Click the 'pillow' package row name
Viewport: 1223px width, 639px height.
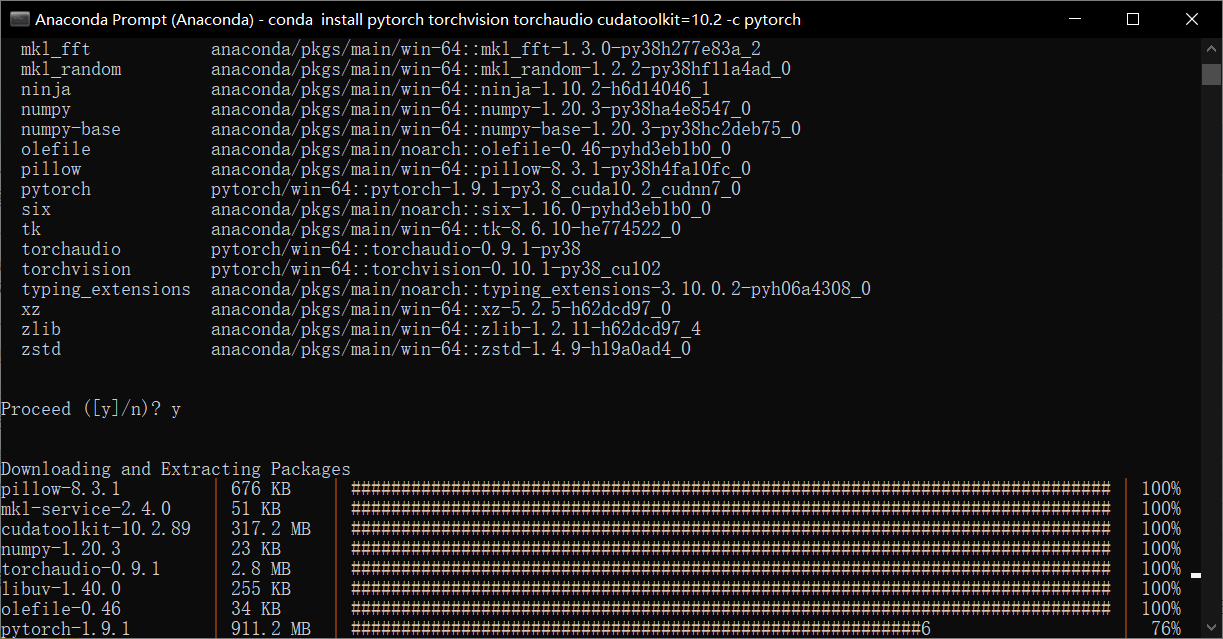click(51, 169)
